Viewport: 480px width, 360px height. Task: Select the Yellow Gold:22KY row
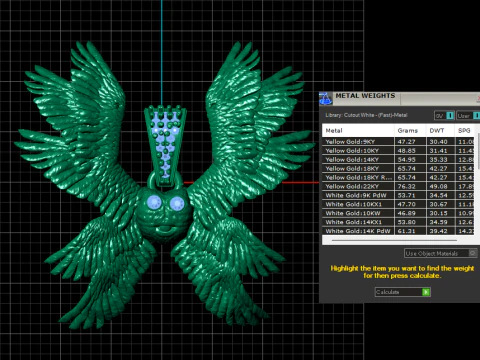(398, 187)
